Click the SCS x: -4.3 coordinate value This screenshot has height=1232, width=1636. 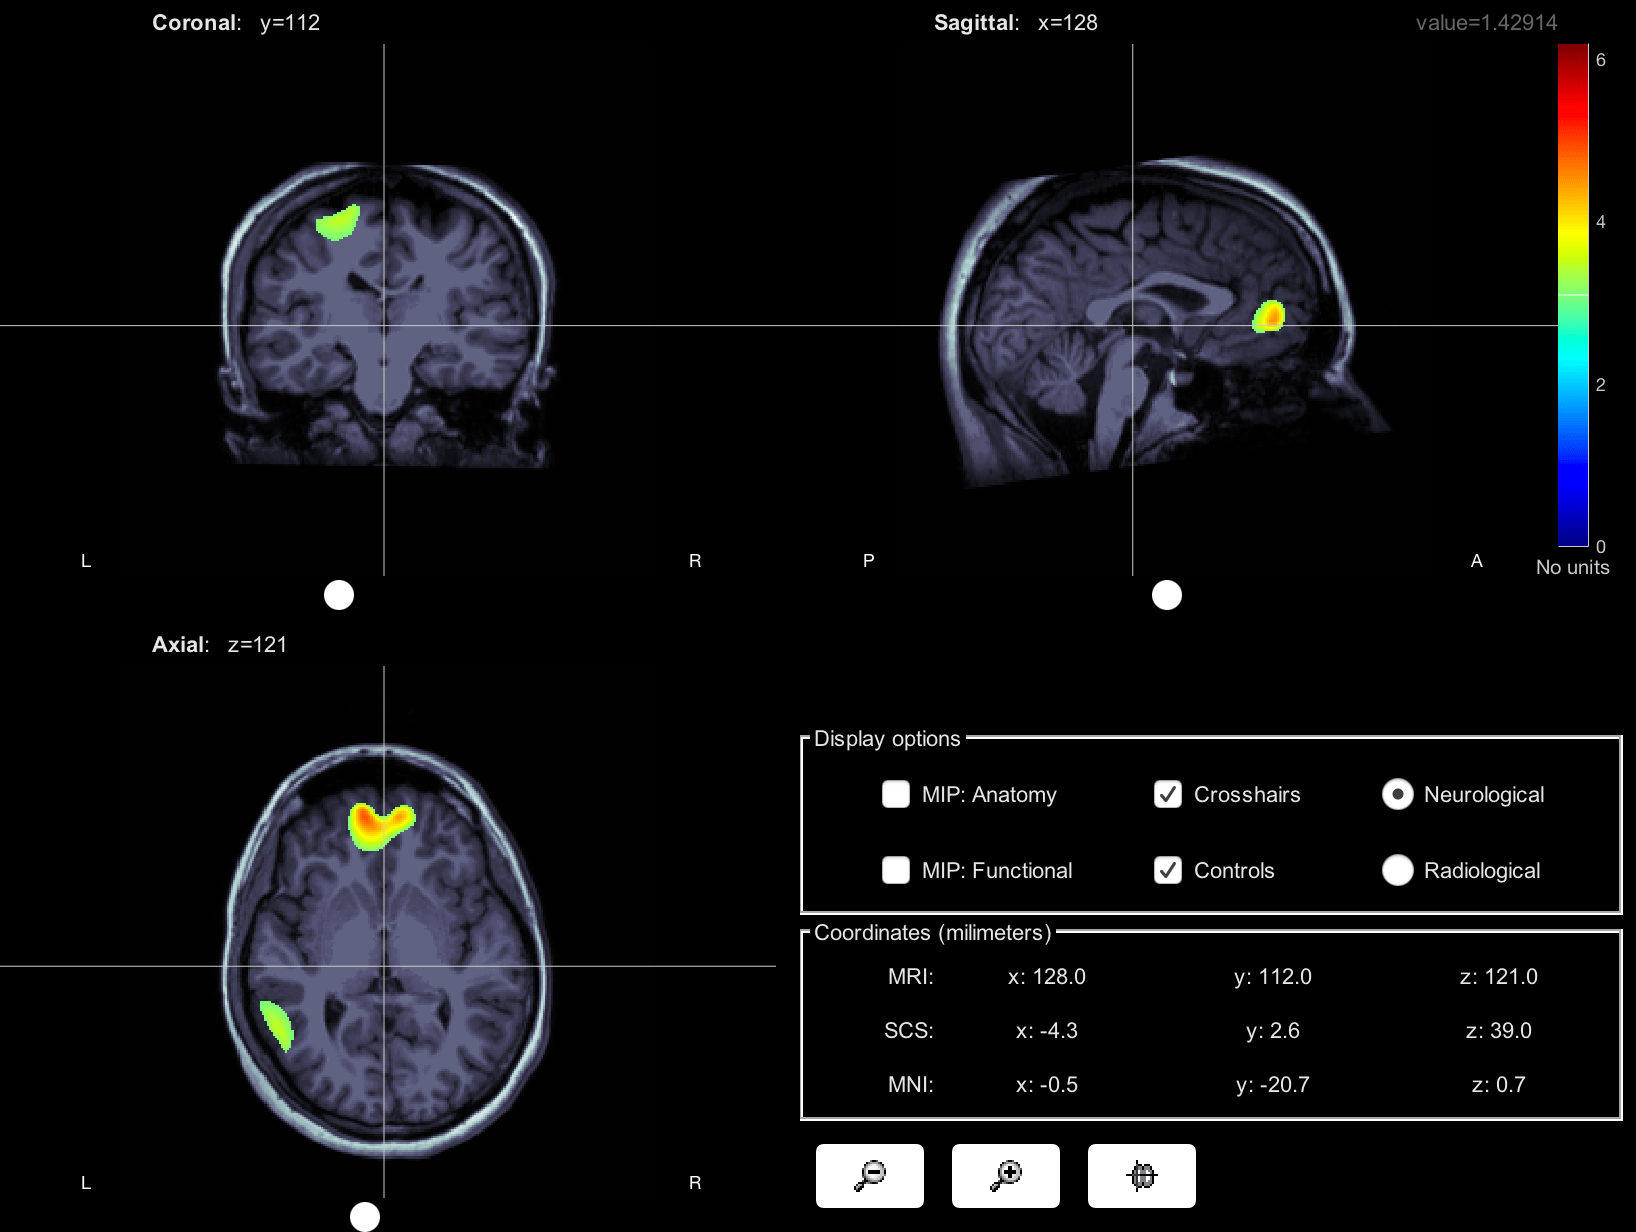tap(1046, 1030)
